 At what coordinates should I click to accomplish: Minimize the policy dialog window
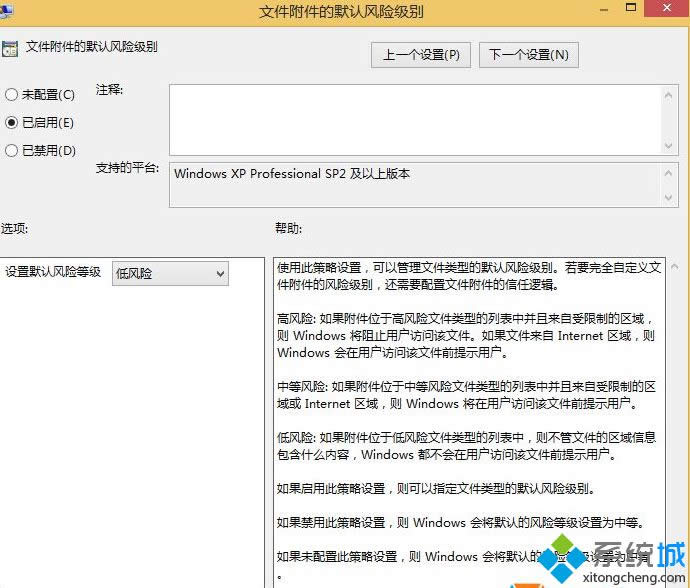604,9
